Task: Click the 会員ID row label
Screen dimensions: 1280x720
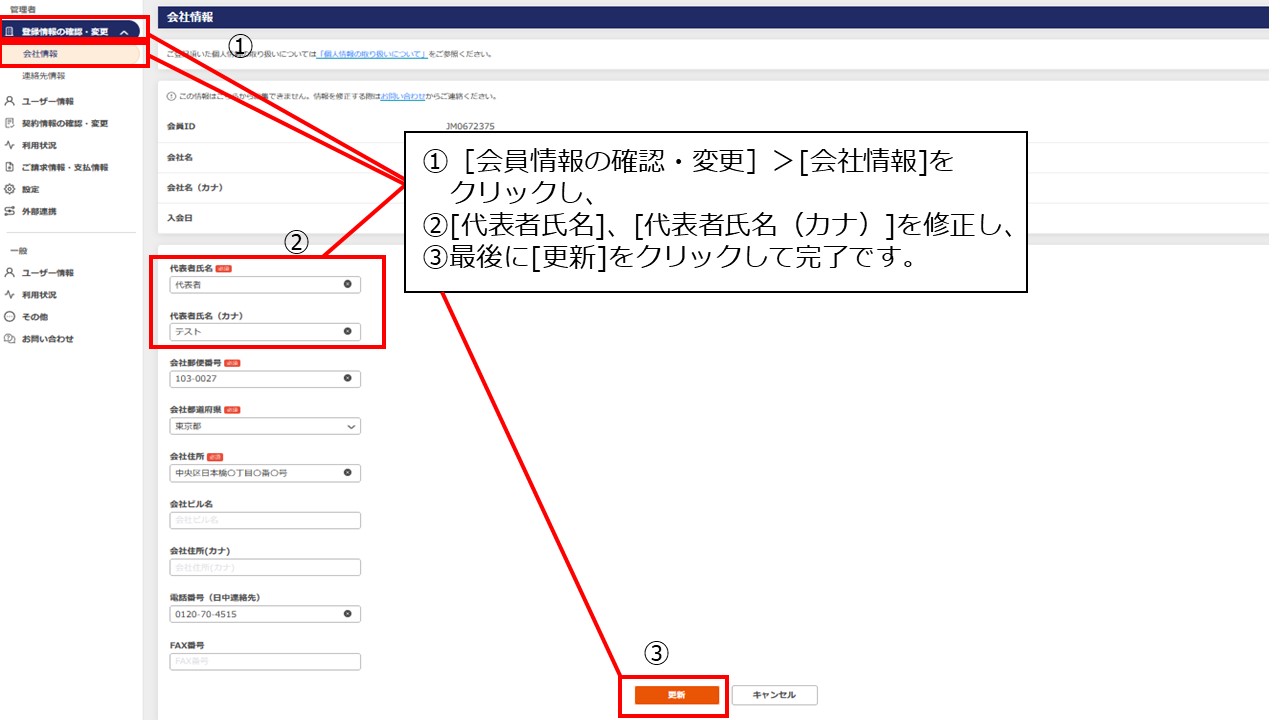Action: (x=181, y=127)
